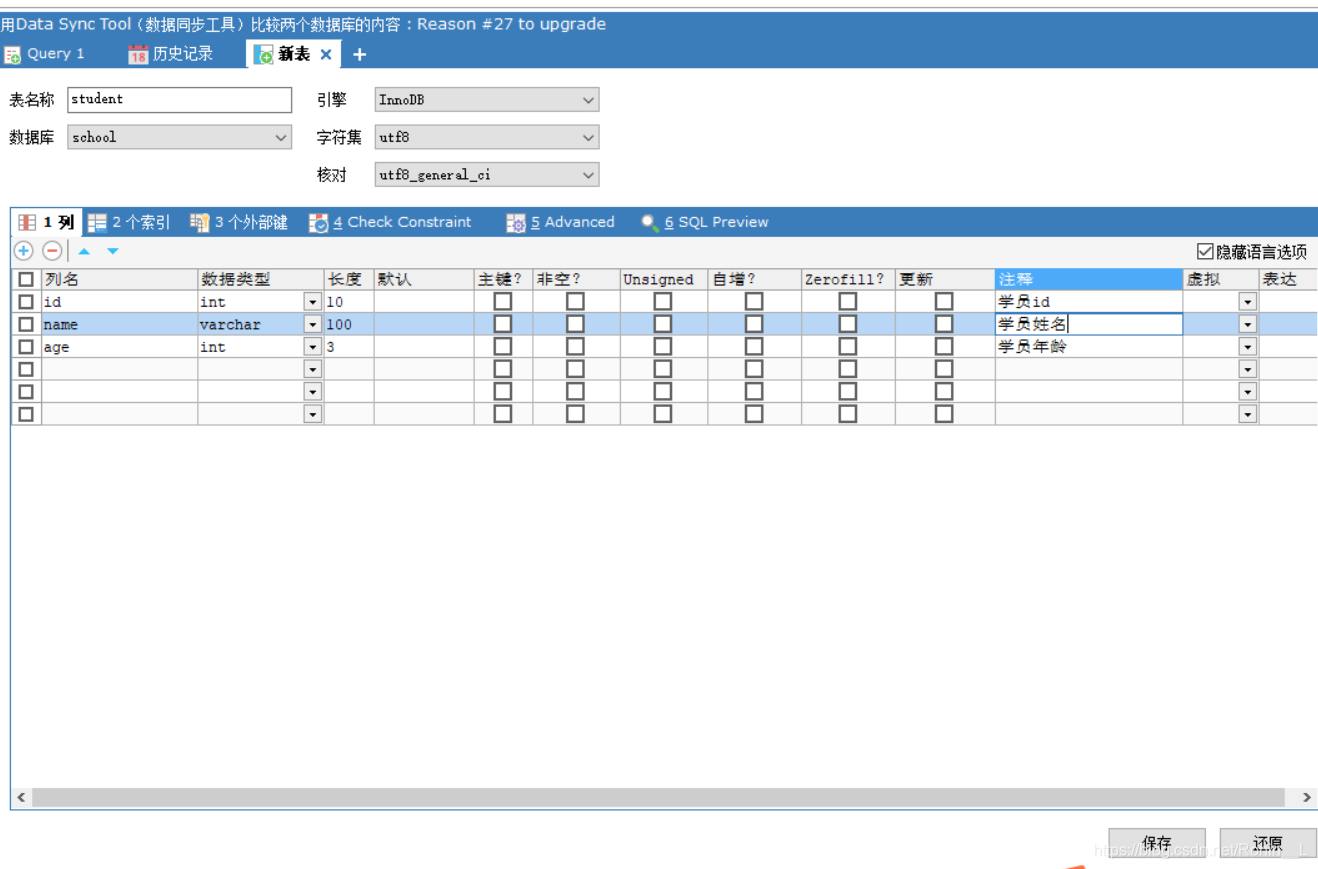
Task: Click the 学员id comment cell
Action: [x=1089, y=301]
